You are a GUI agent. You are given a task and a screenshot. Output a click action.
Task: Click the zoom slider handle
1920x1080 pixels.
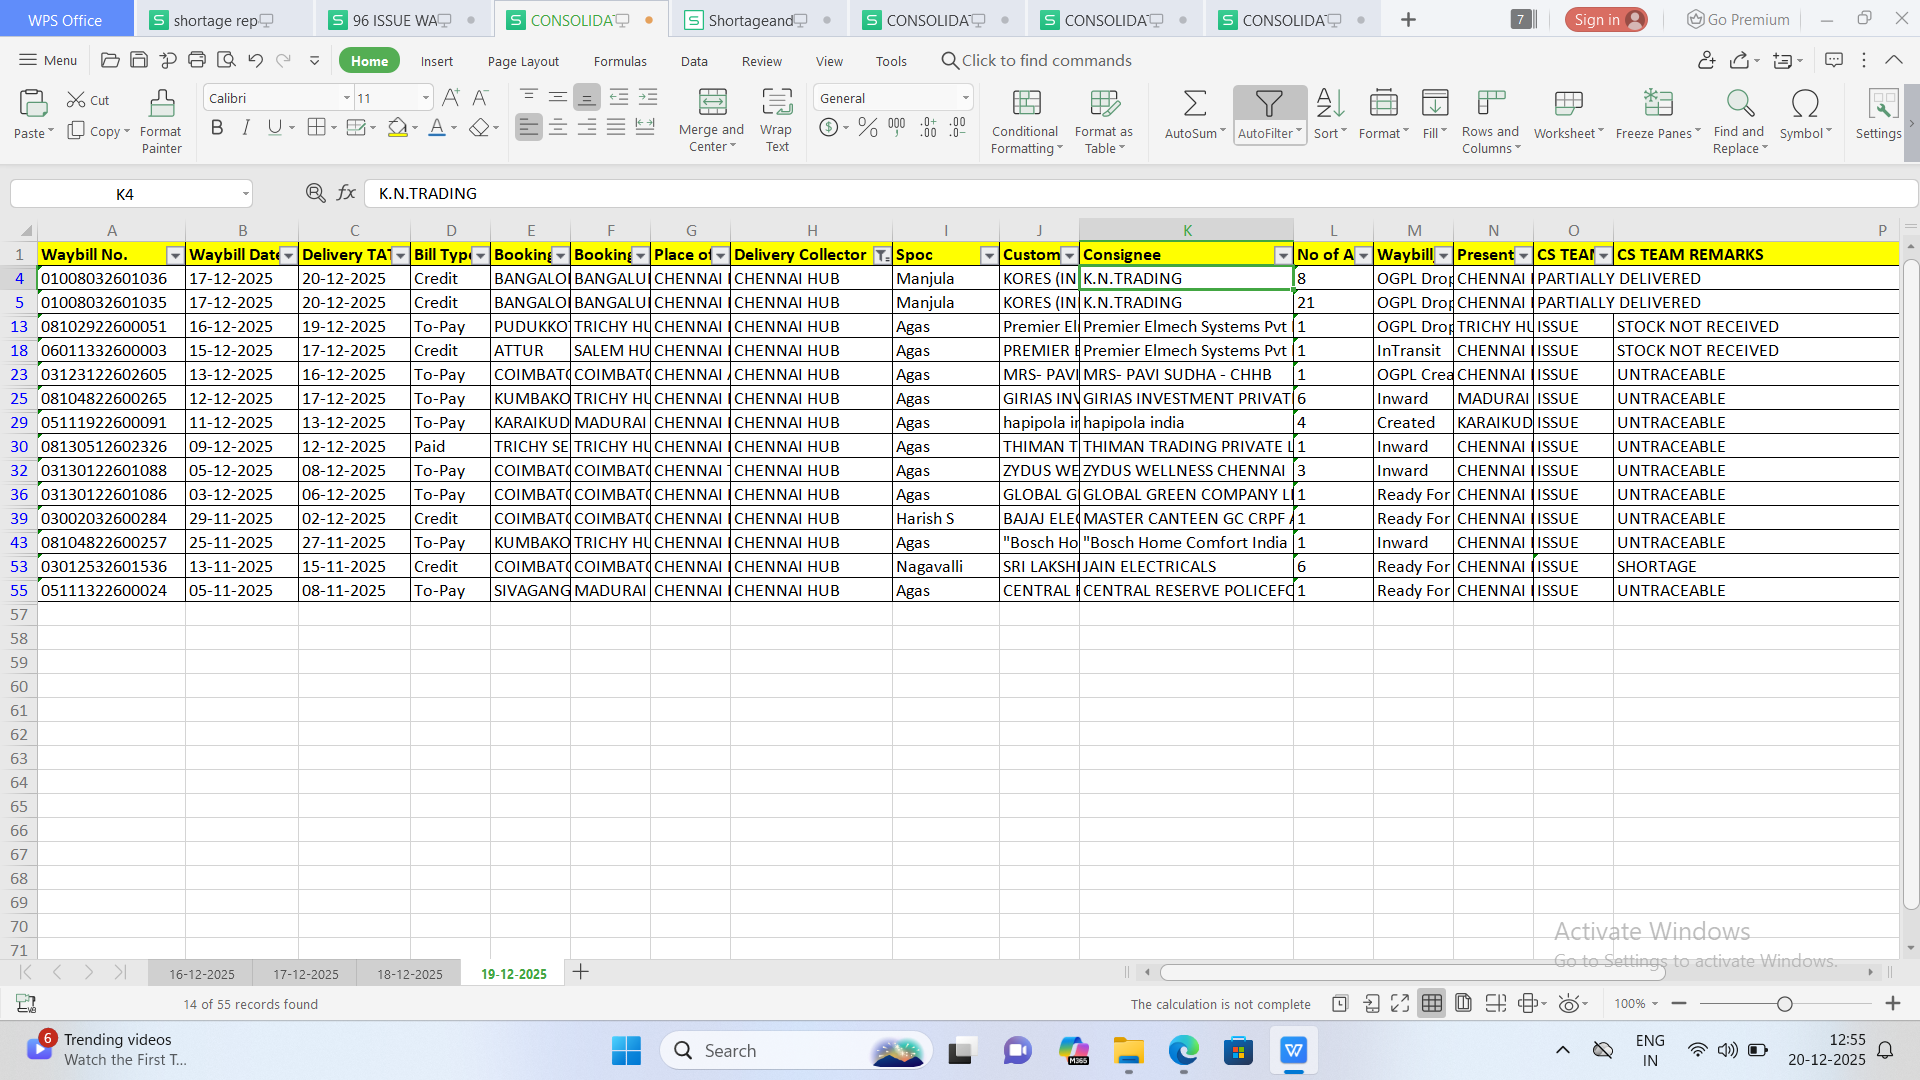1785,1004
